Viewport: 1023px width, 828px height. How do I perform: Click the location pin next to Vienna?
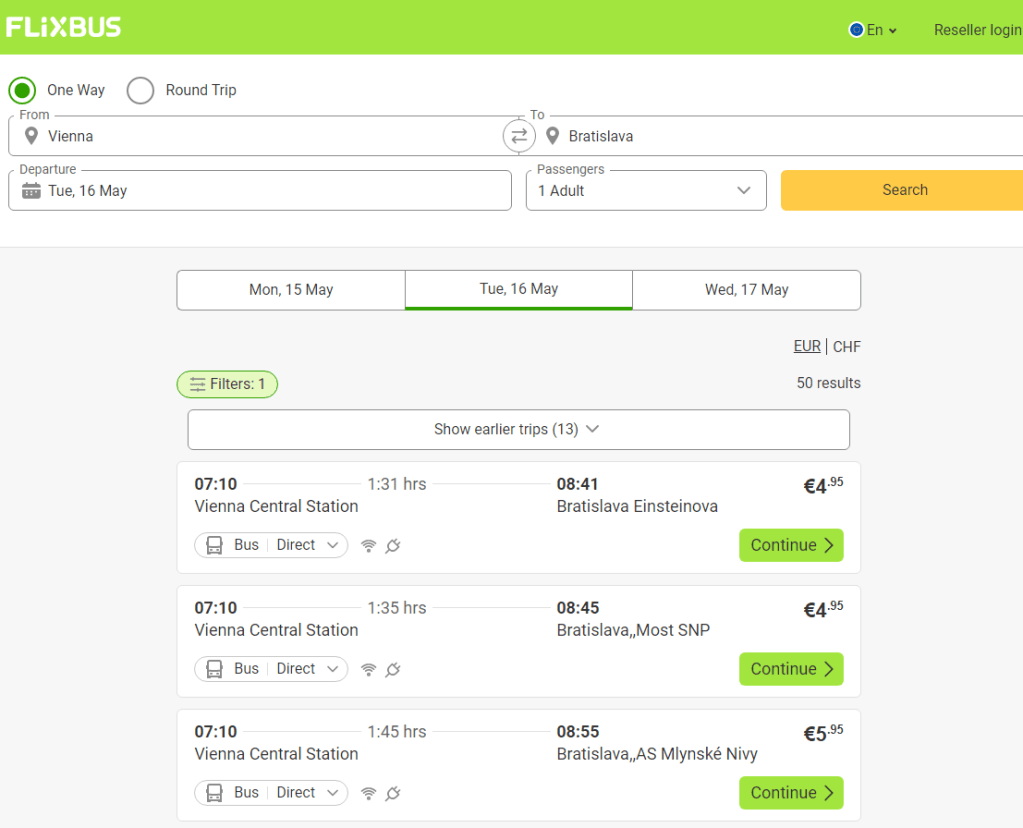31,136
